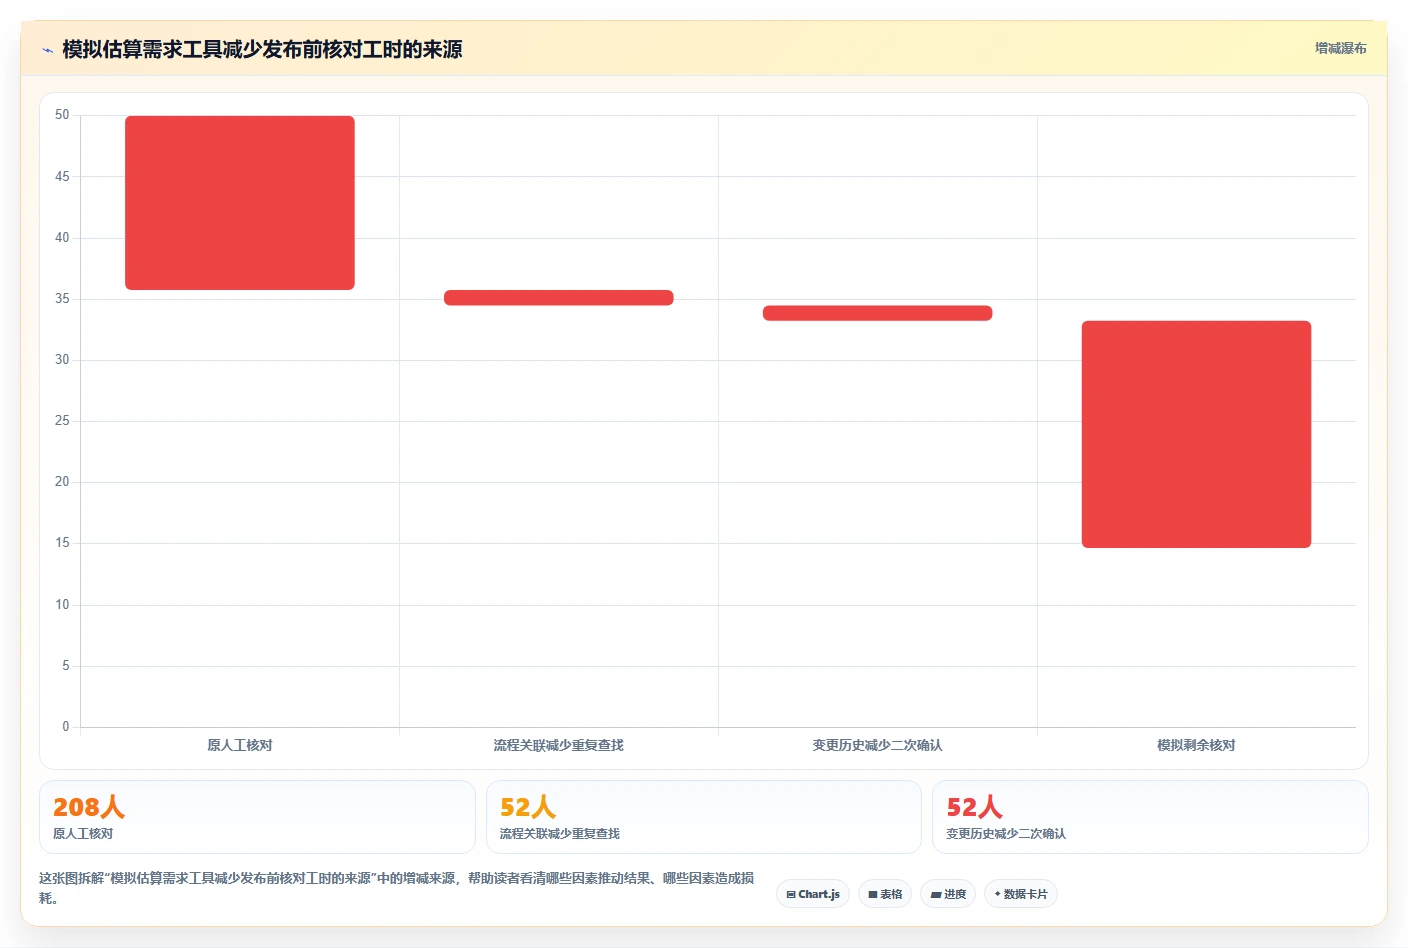Select the 原人工核对 waterfall bar
Screen dimensions: 1408x948
(x=240, y=203)
